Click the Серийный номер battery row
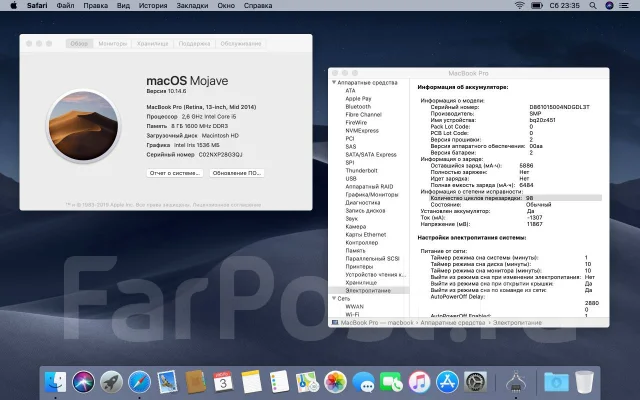 [x=510, y=107]
